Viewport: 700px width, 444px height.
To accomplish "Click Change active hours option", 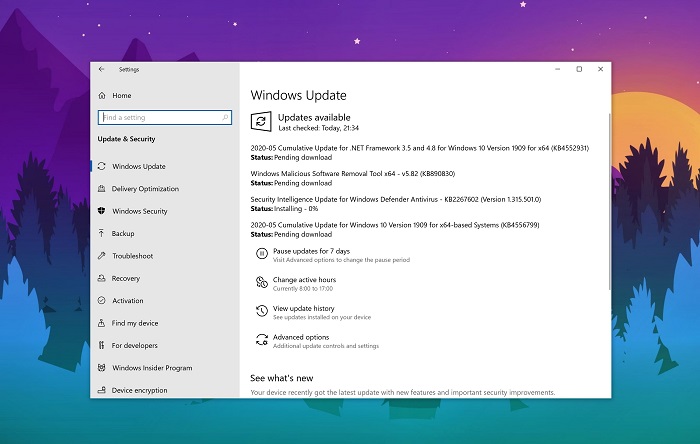I will (x=304, y=280).
